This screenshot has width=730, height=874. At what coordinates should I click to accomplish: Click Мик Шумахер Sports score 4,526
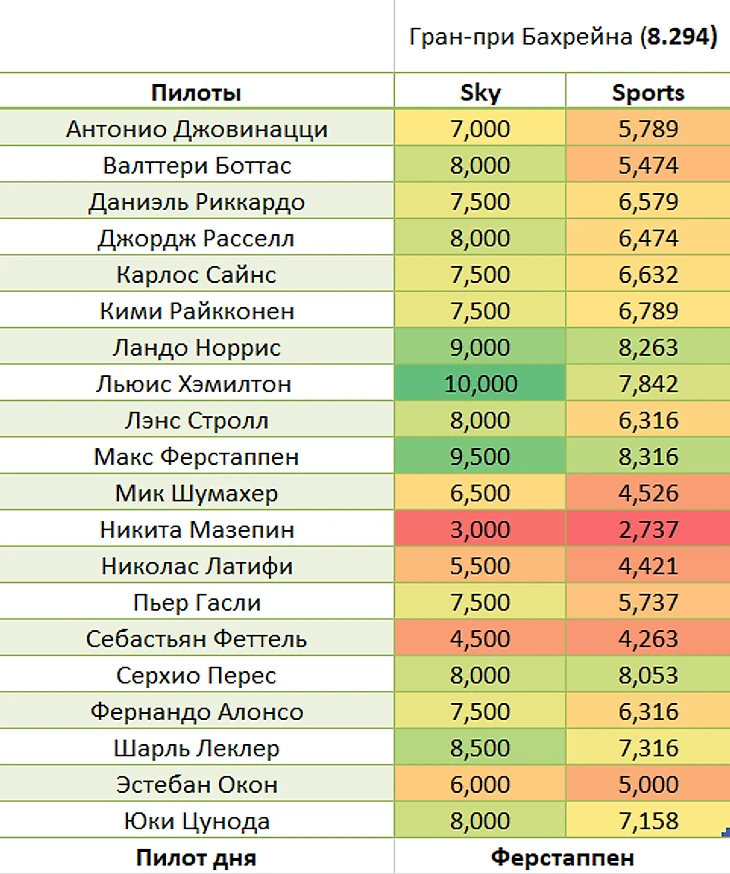(x=648, y=493)
